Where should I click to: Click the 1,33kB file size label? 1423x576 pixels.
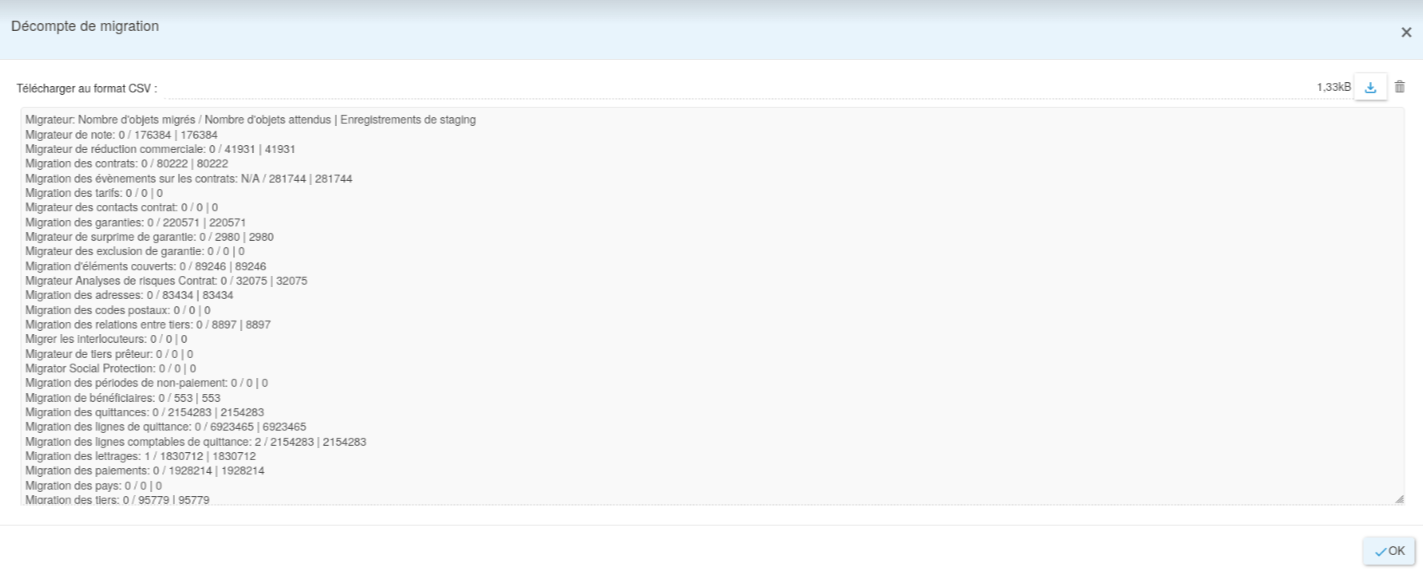[x=1333, y=88]
